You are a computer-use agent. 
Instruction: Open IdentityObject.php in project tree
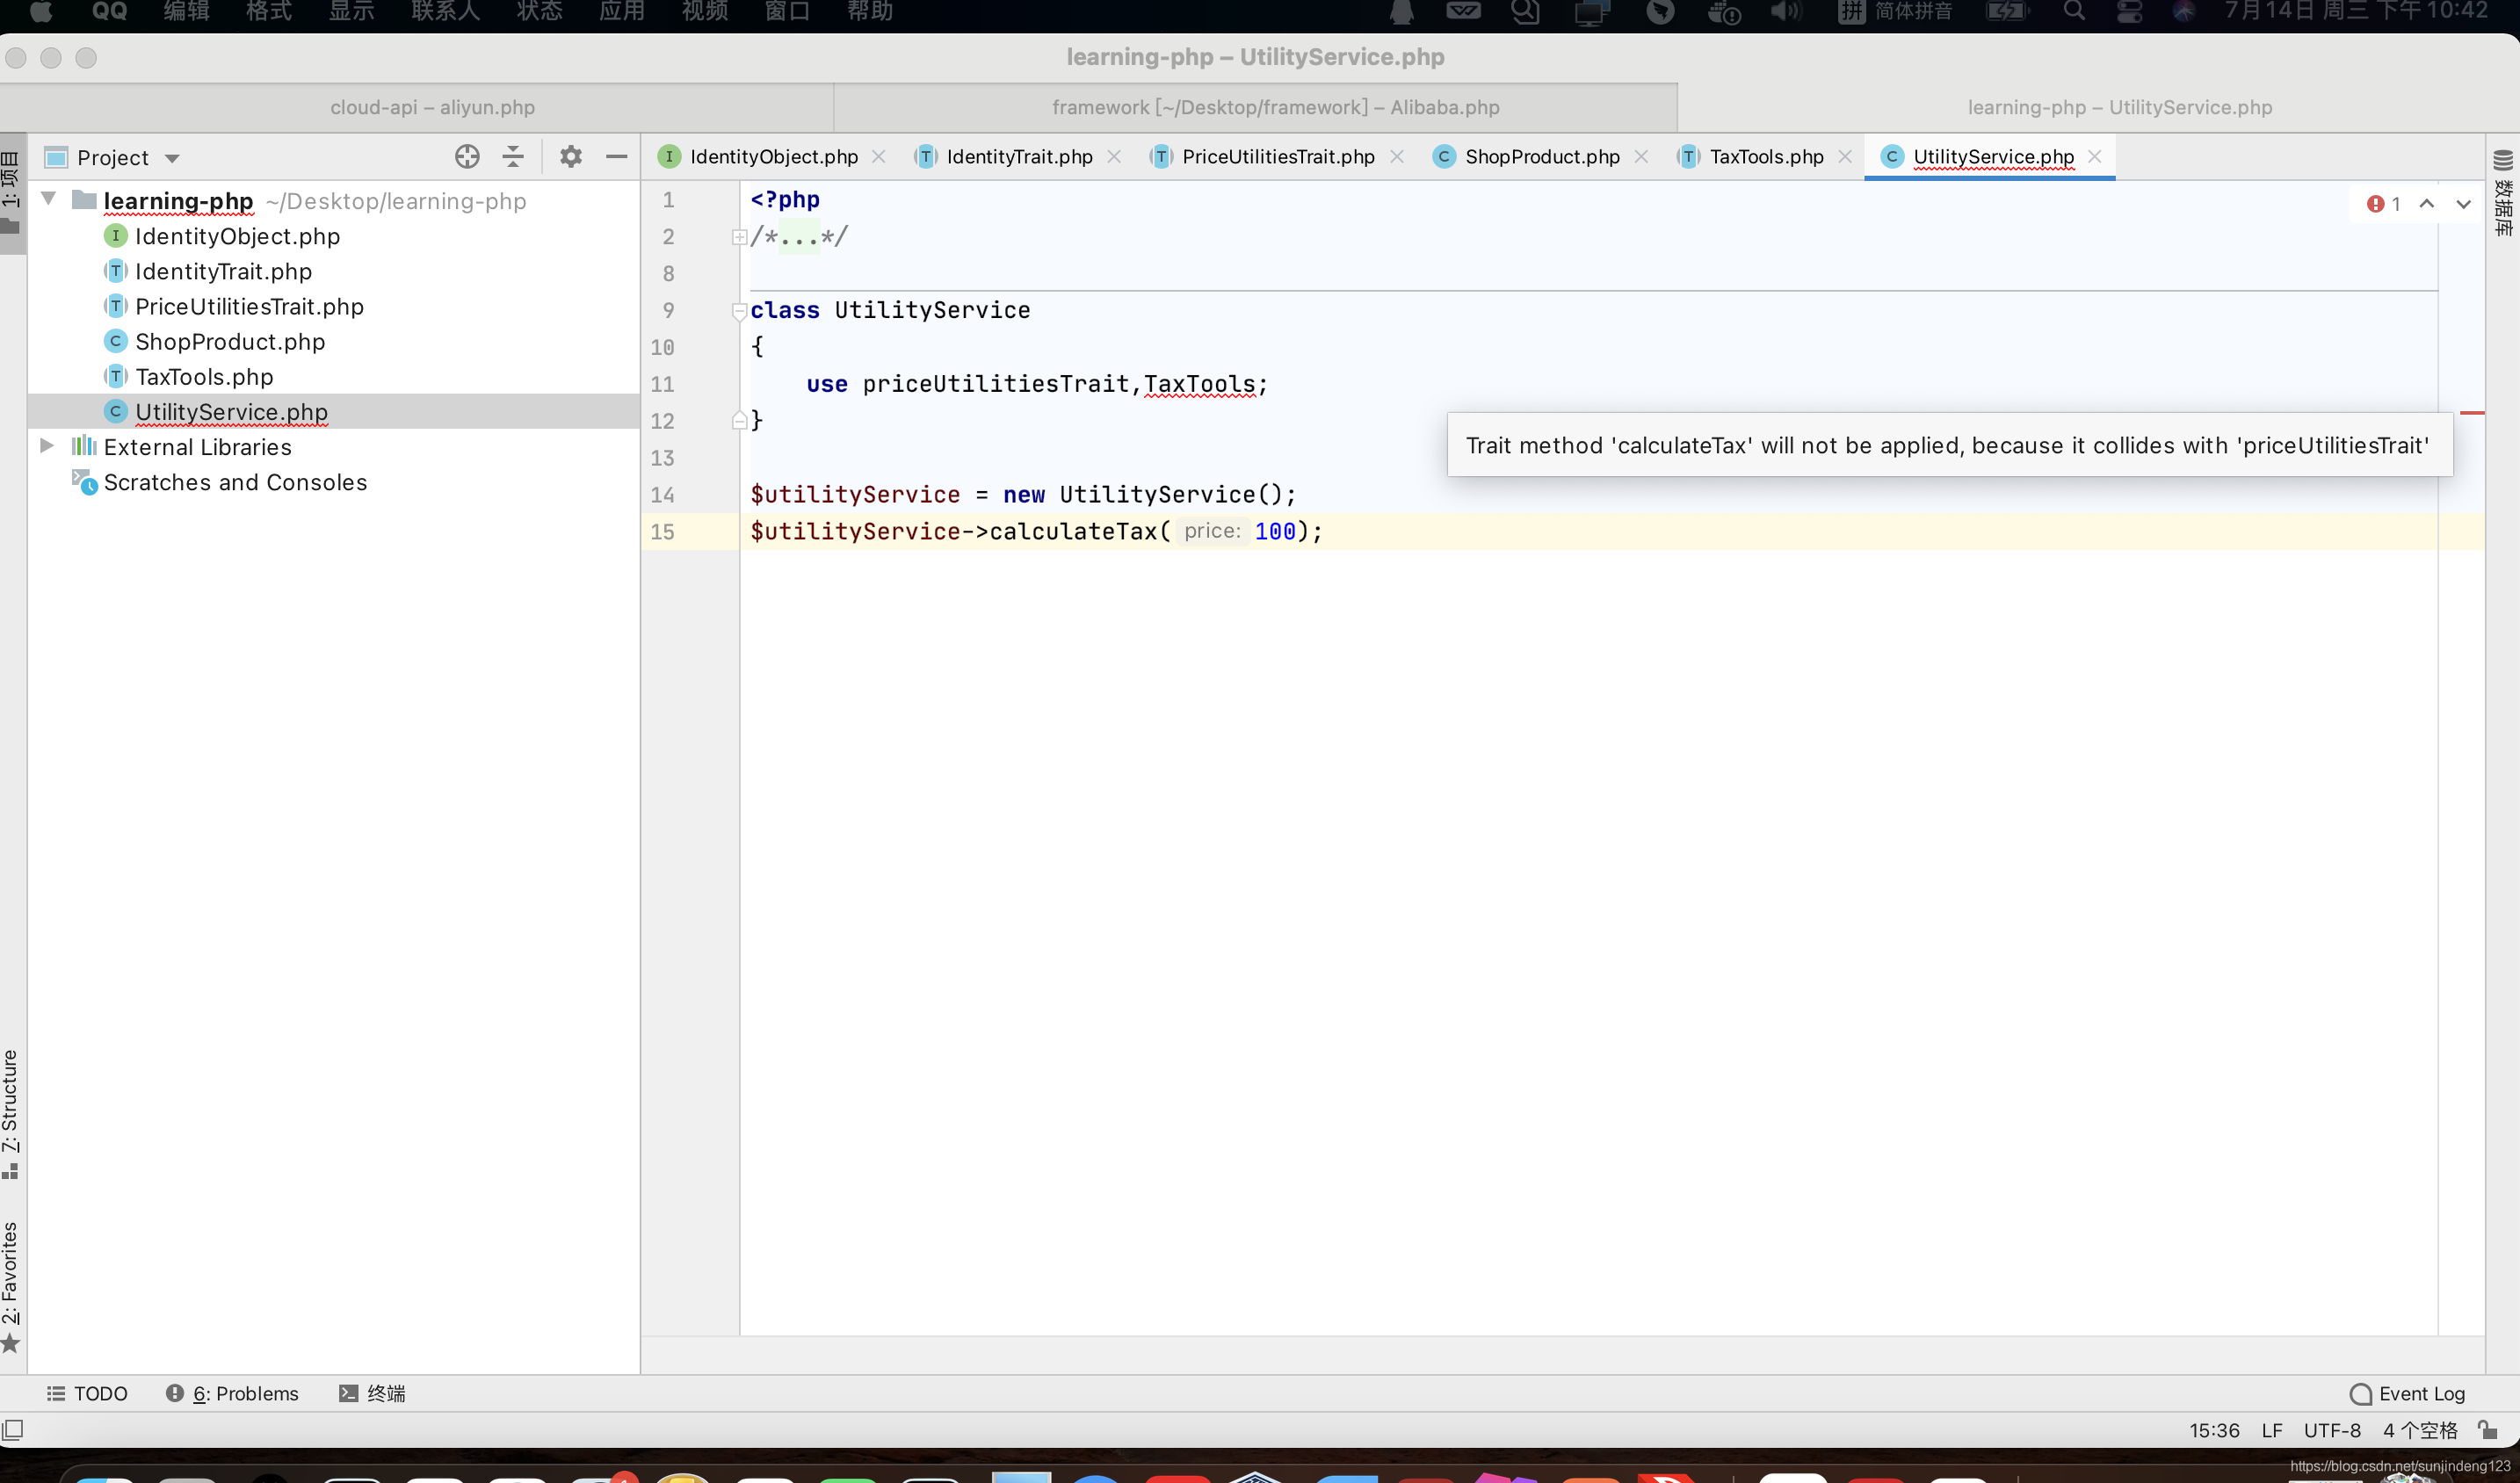click(x=237, y=236)
